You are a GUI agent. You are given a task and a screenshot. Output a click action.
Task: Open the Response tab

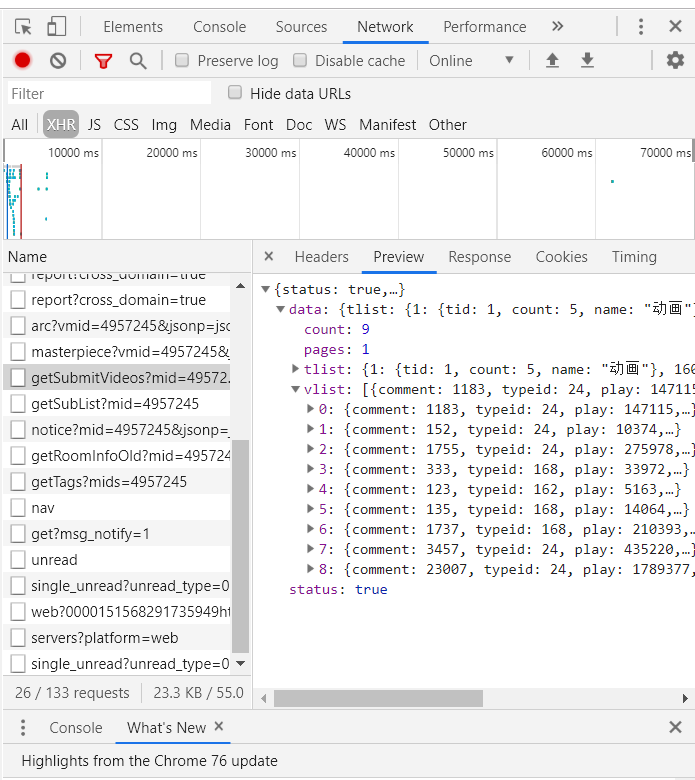[480, 257]
